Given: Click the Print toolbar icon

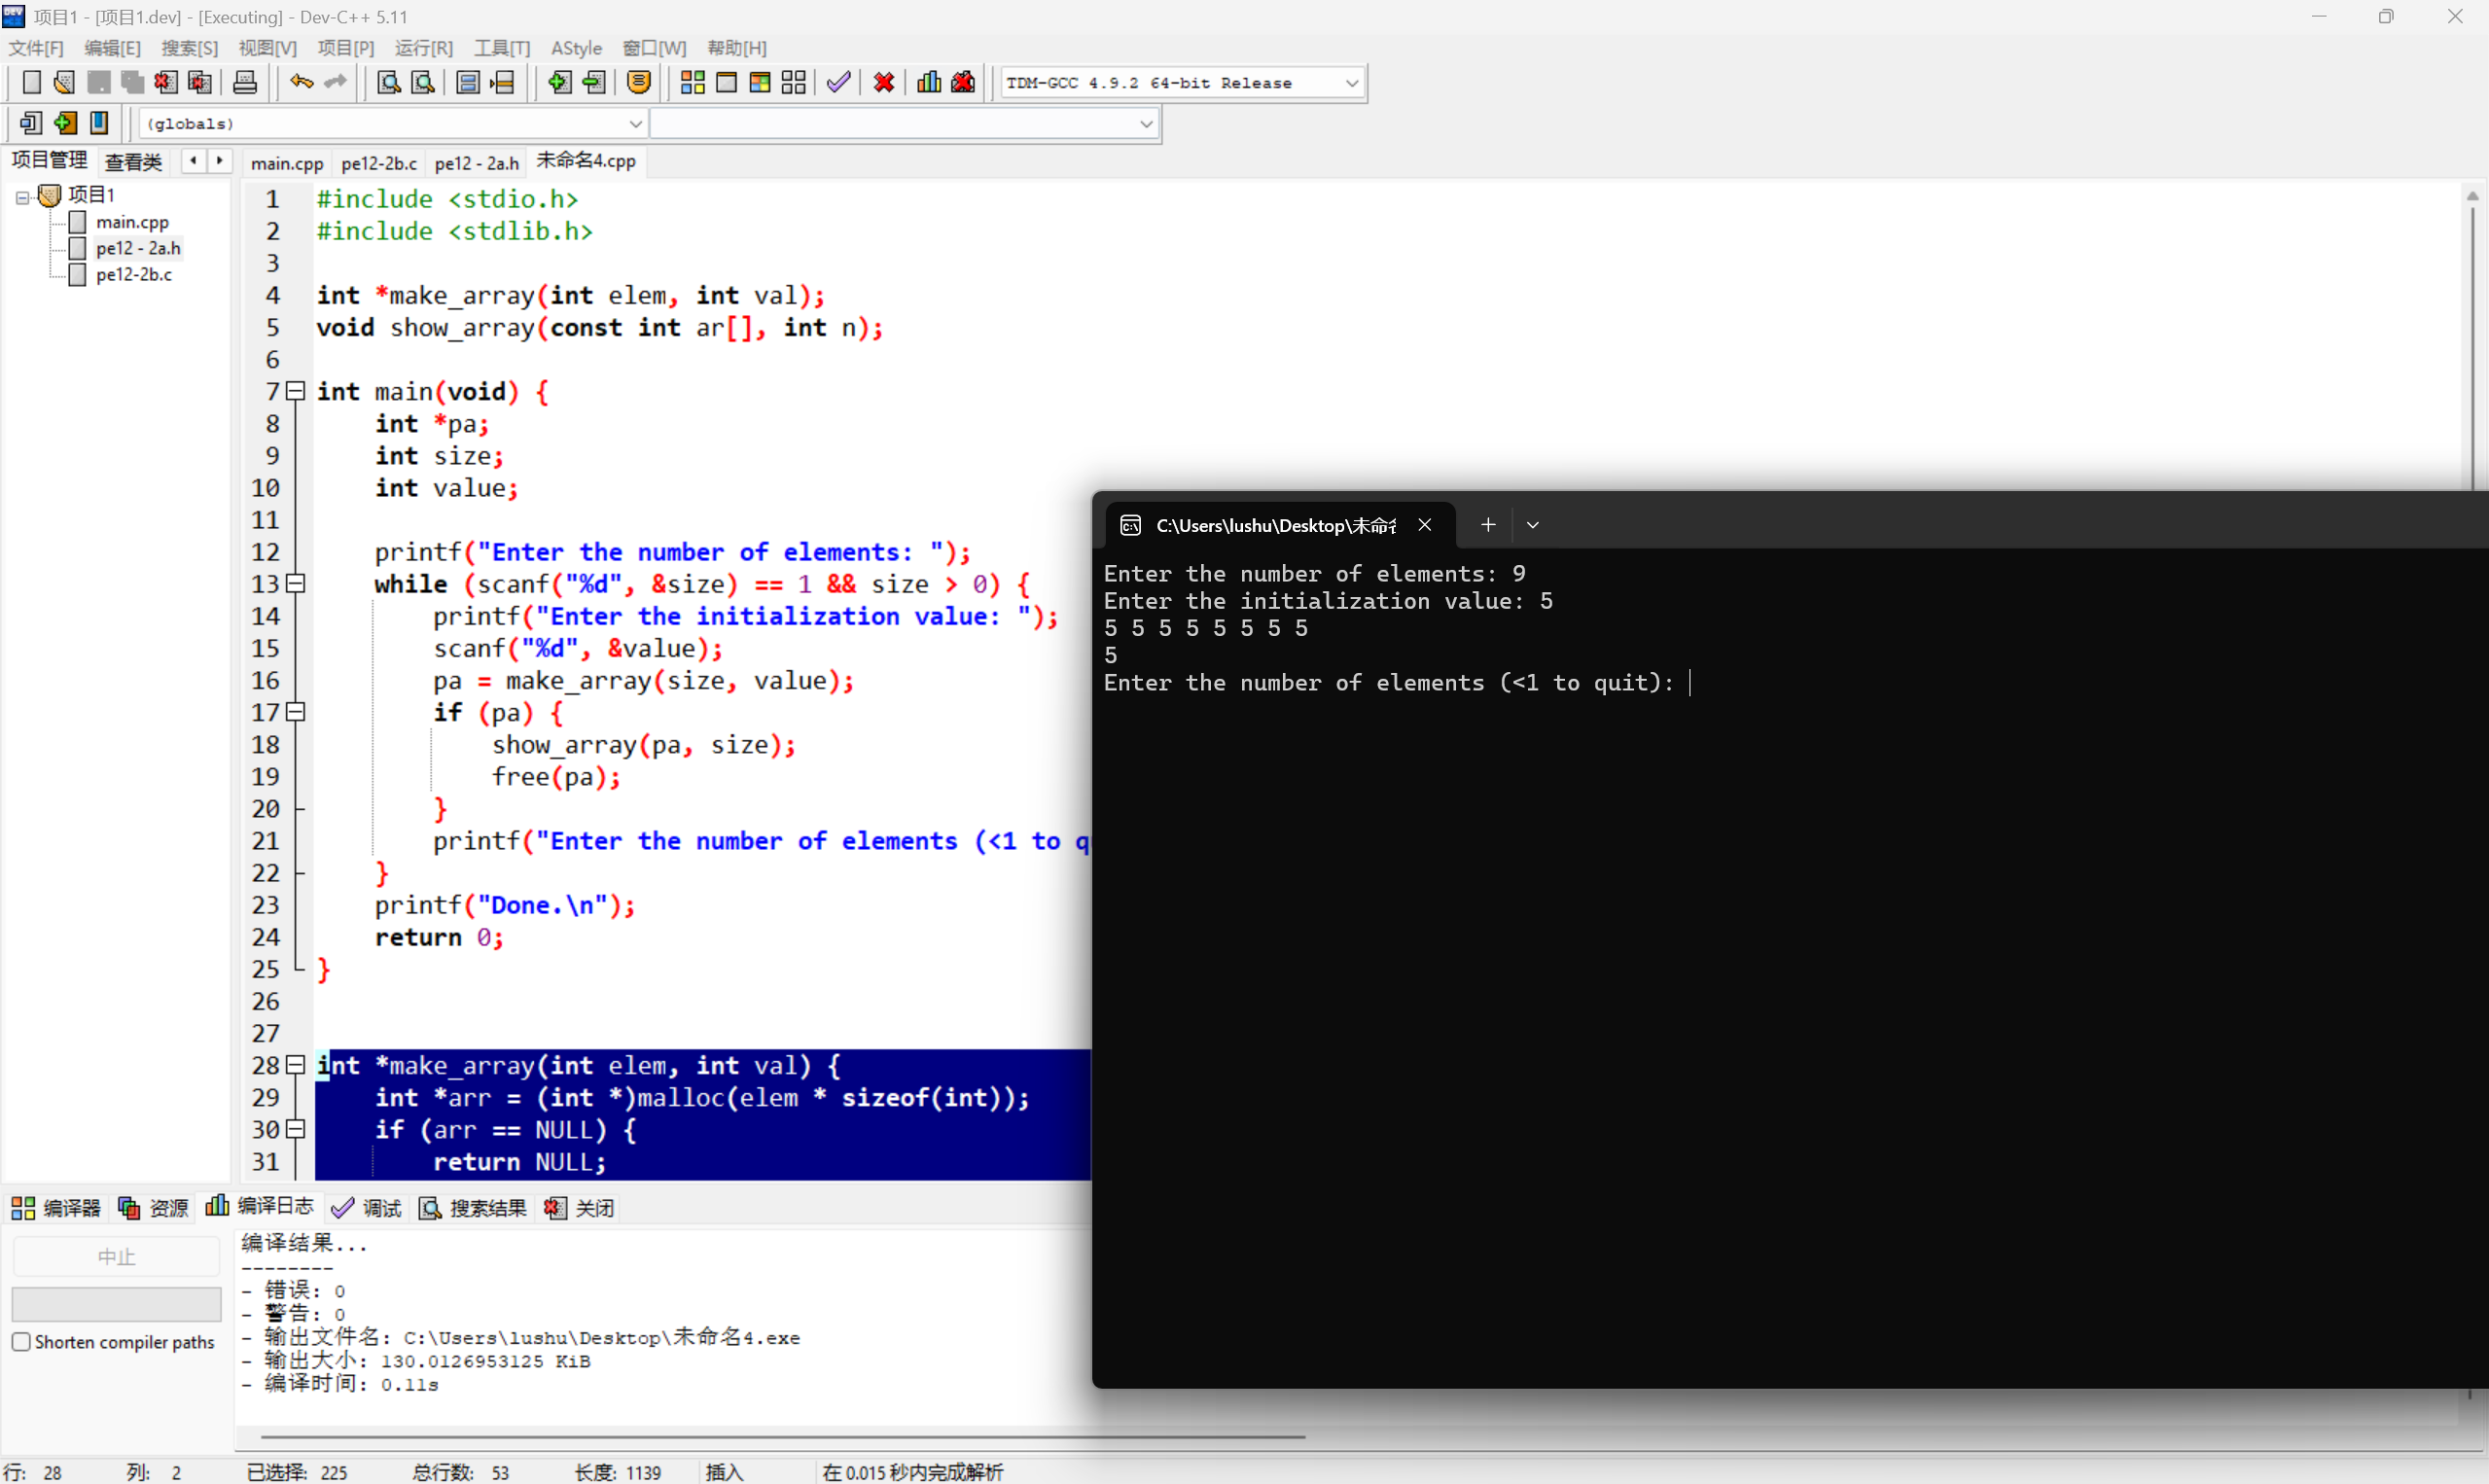Looking at the screenshot, I should pyautogui.click(x=245, y=83).
